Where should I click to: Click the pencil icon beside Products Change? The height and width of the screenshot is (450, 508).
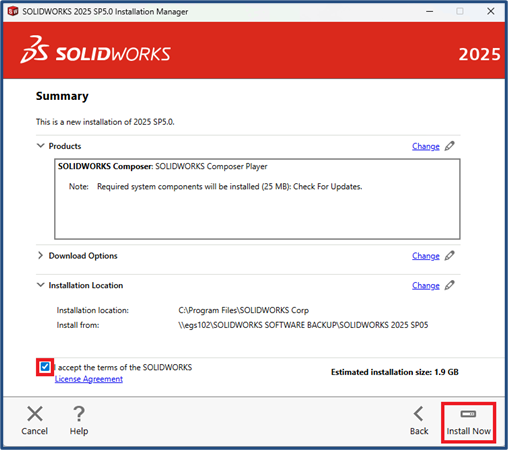(449, 146)
